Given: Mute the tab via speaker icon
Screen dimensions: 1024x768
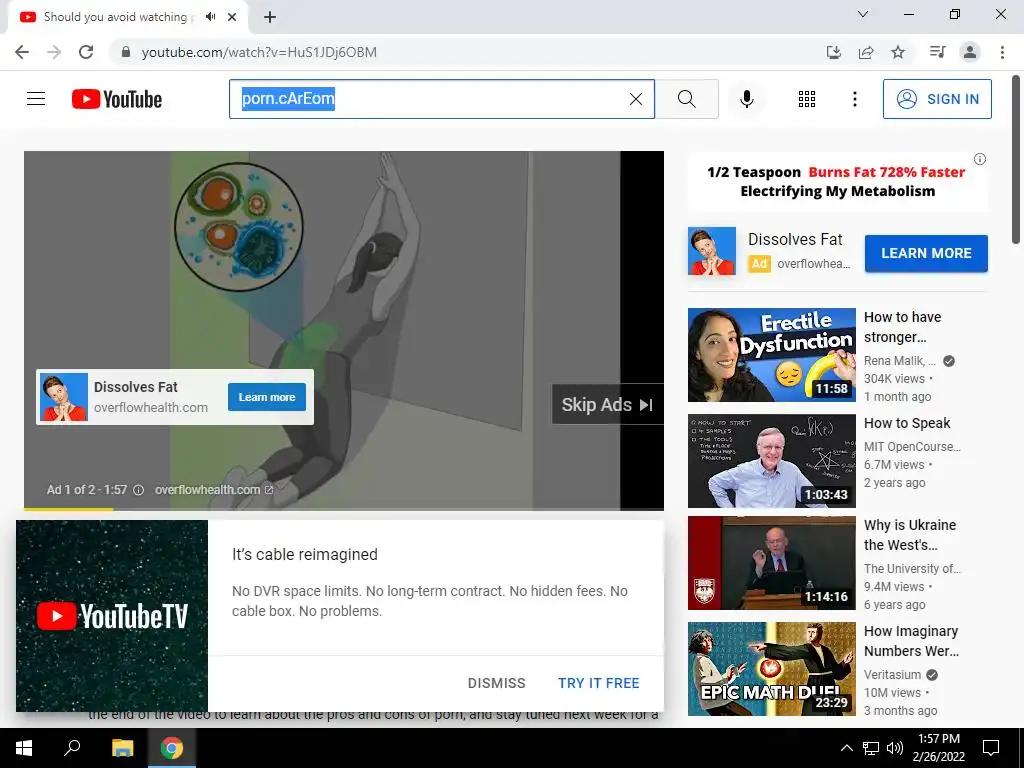Looking at the screenshot, I should click(210, 17).
